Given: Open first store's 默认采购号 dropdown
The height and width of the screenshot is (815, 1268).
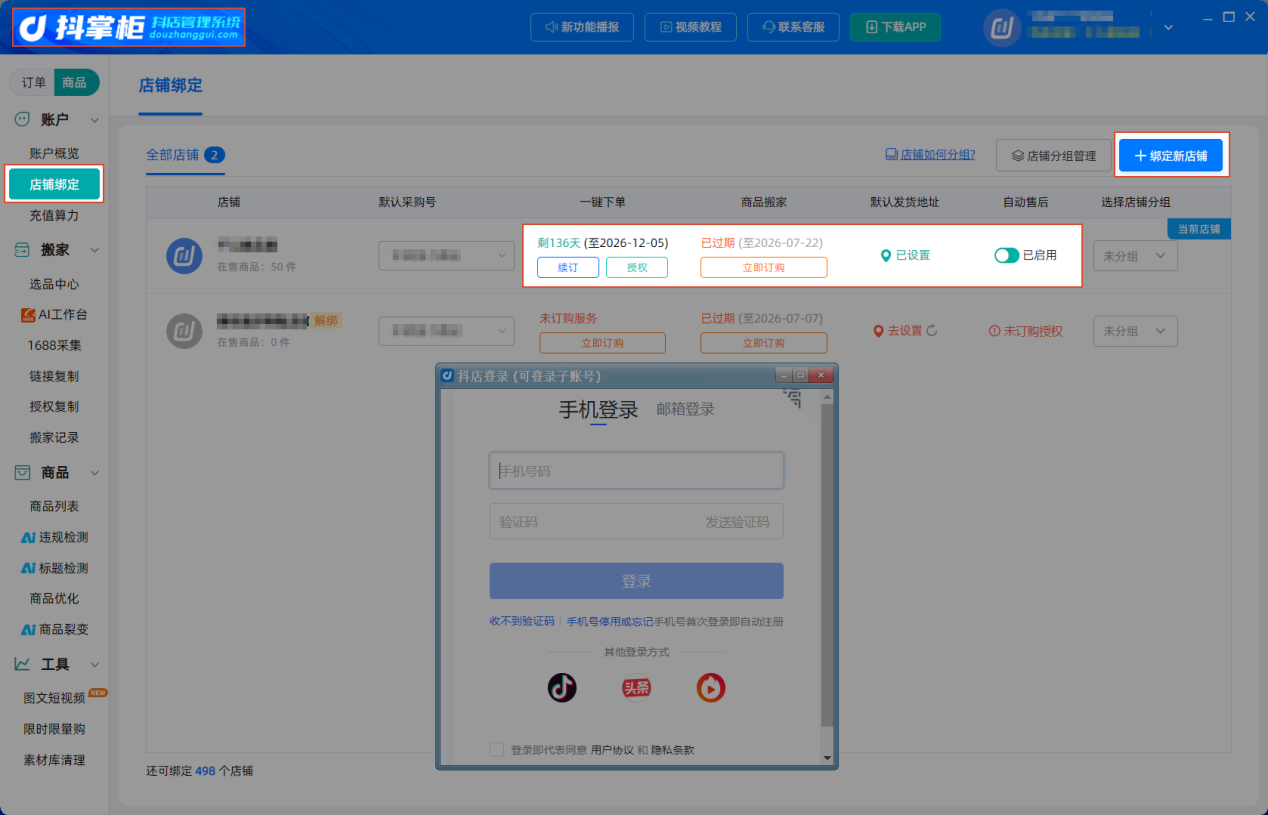Looking at the screenshot, I should click(x=447, y=256).
